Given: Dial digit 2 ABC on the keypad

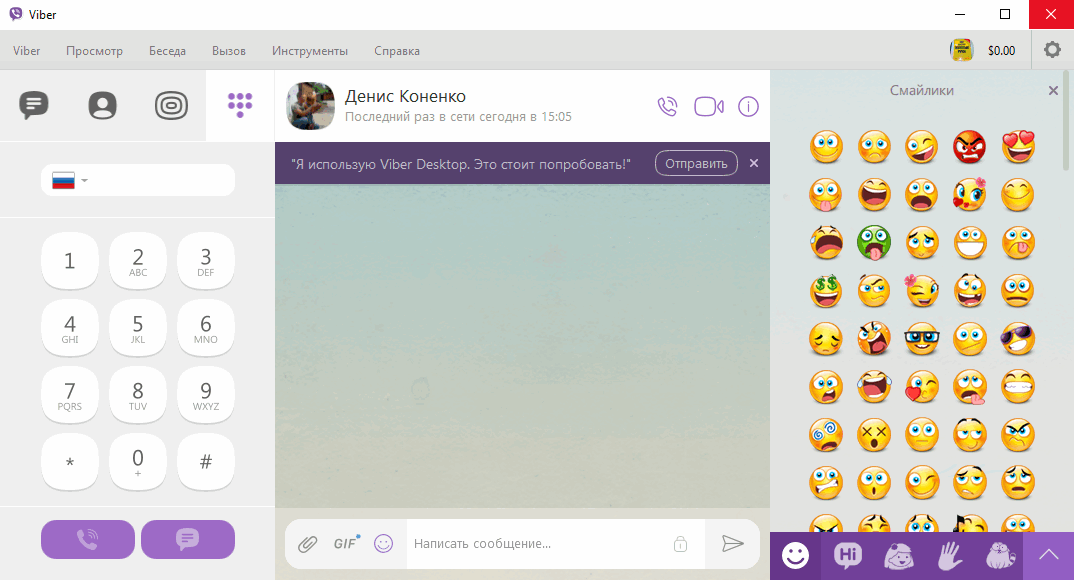Looking at the screenshot, I should point(138,261).
